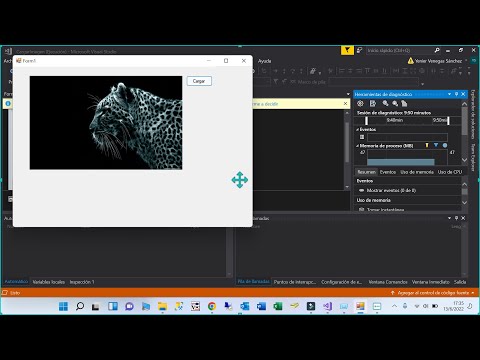Close the yellow info bar notification
This screenshot has width=480, height=360.
point(345,104)
